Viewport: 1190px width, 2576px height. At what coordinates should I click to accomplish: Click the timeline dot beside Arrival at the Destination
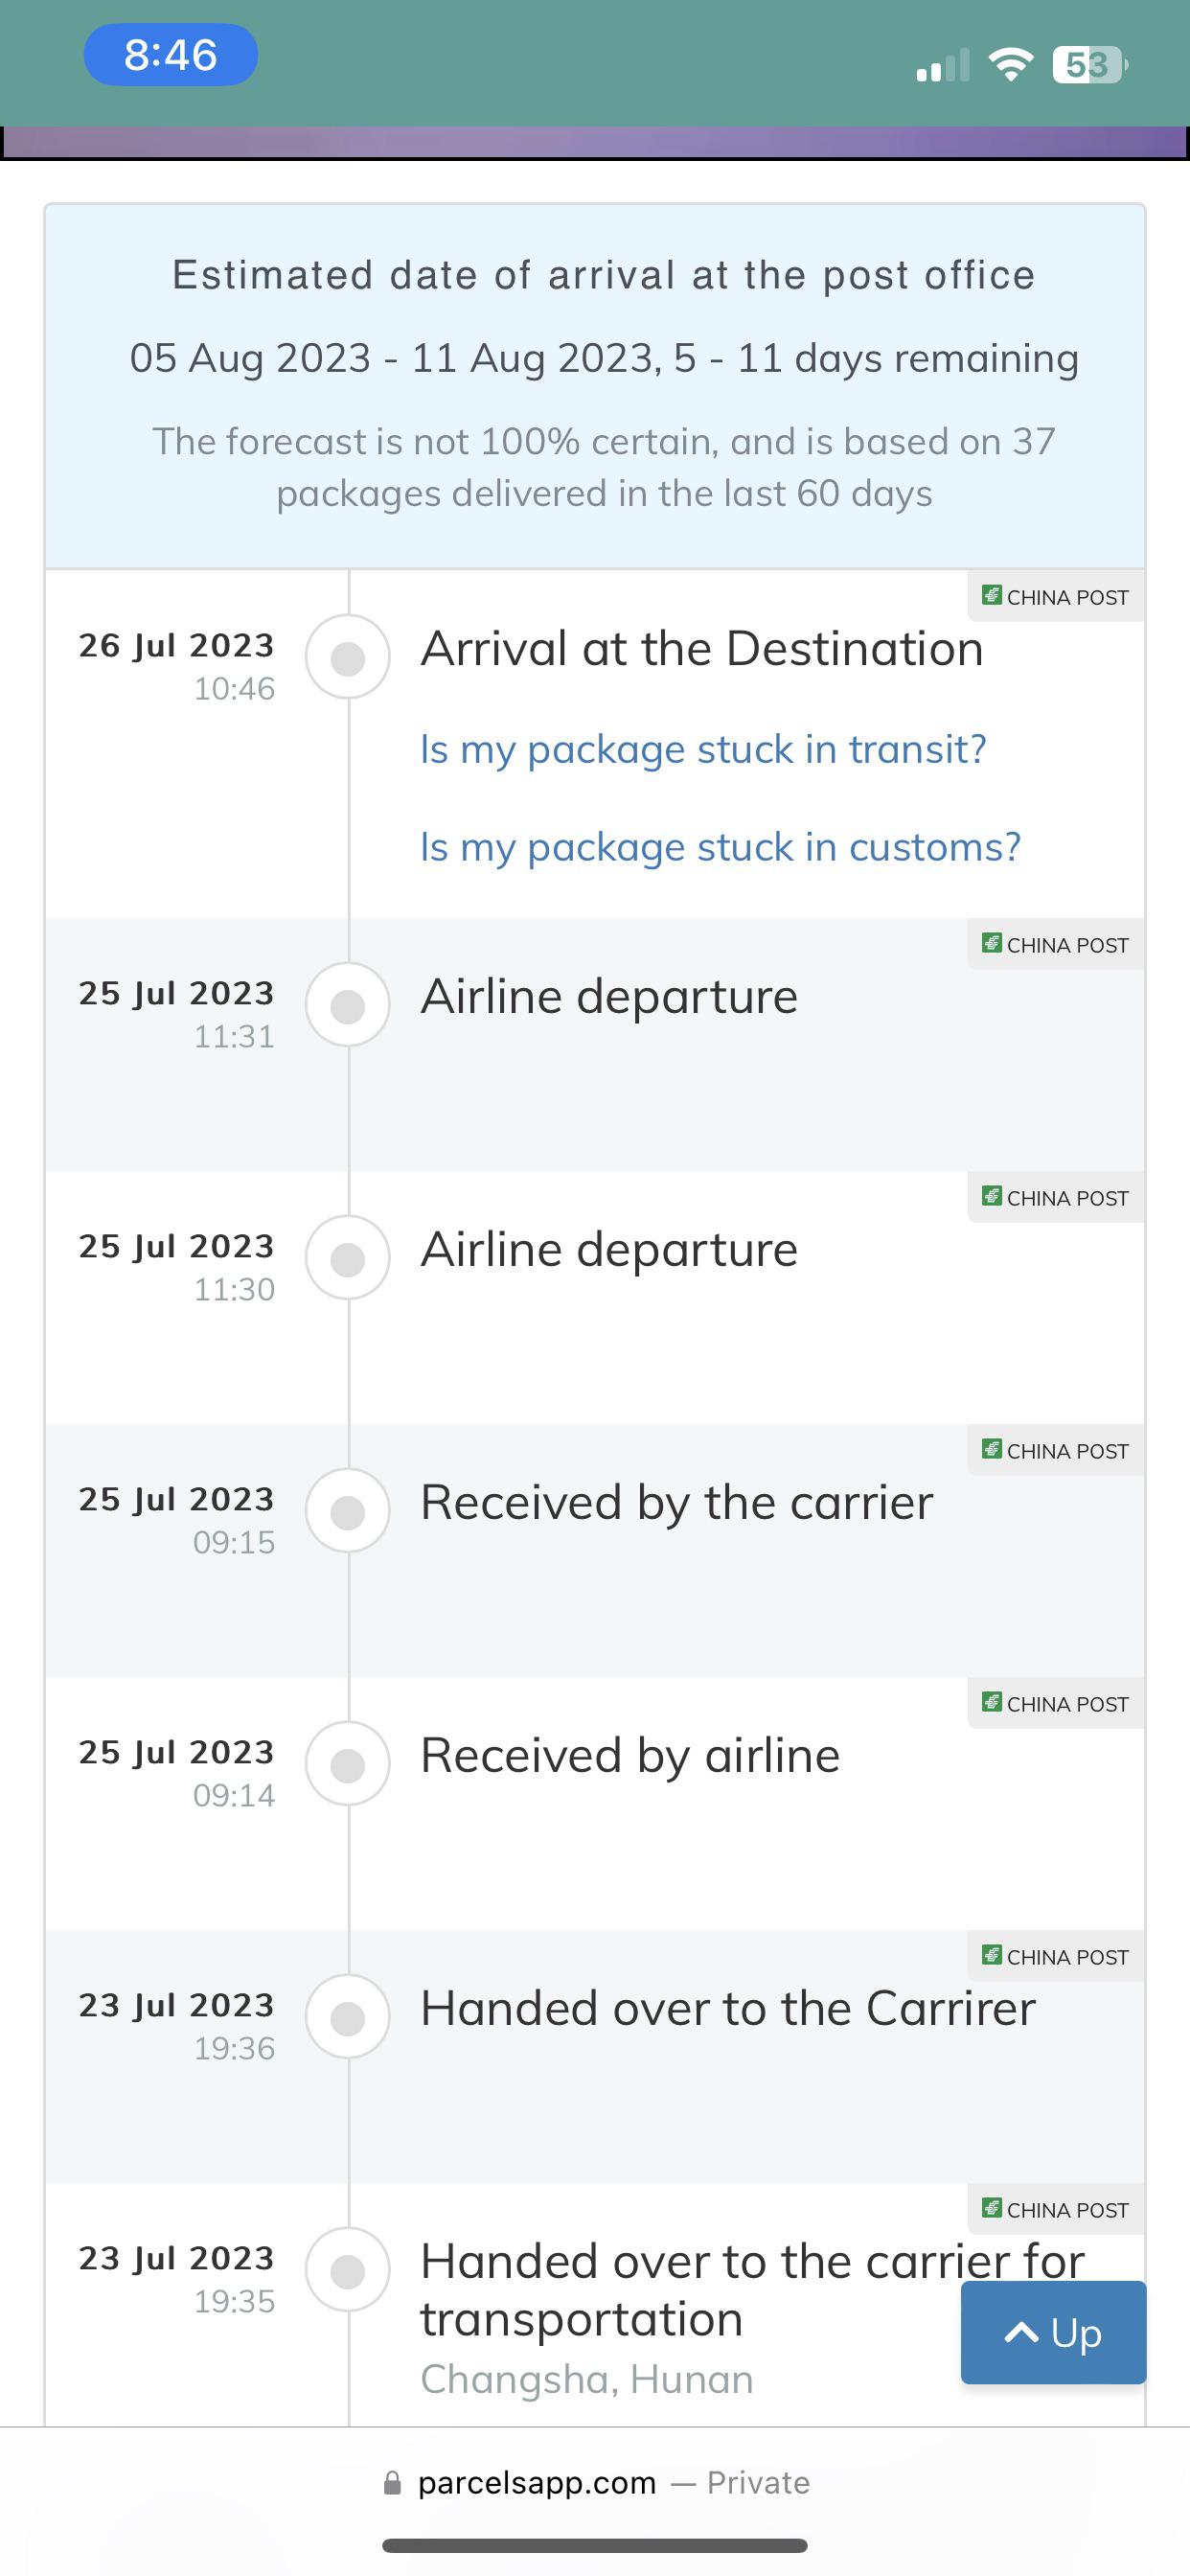(347, 656)
